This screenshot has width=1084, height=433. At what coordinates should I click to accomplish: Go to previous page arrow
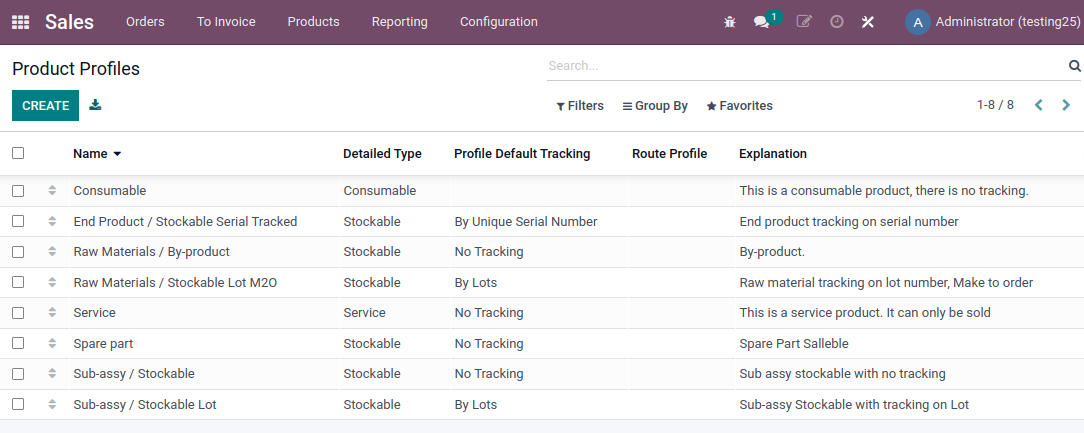1039,105
